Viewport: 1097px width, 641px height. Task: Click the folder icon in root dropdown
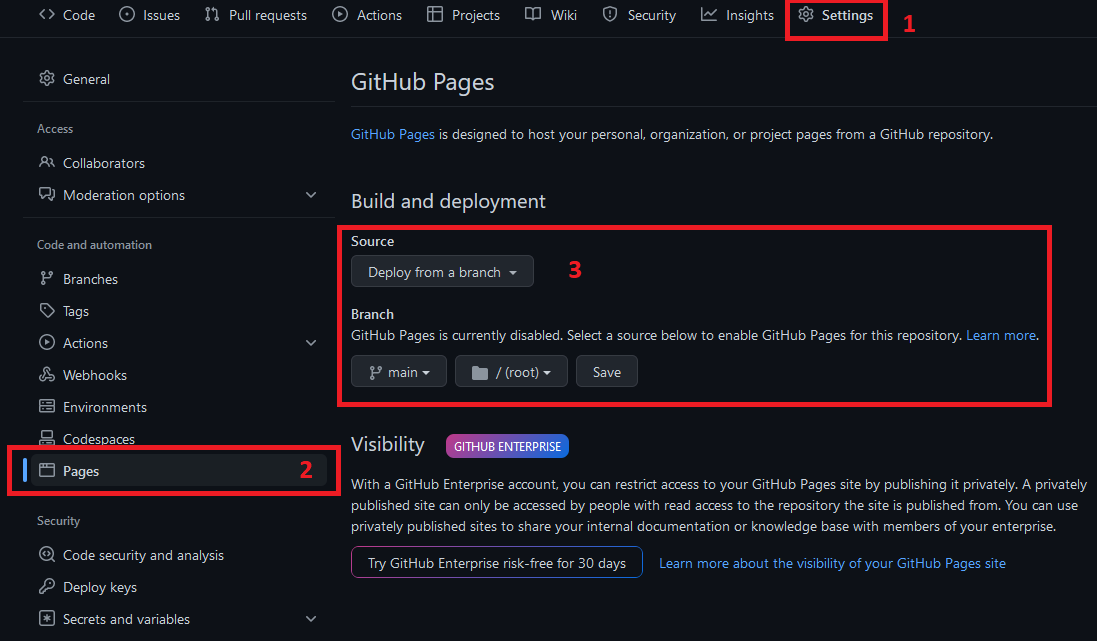click(480, 373)
